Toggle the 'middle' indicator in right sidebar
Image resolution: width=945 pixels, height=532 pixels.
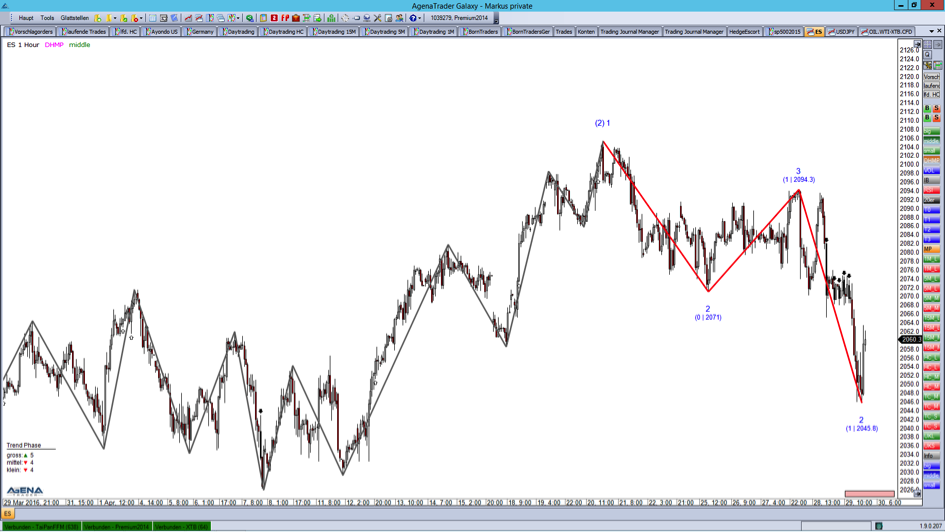(932, 140)
